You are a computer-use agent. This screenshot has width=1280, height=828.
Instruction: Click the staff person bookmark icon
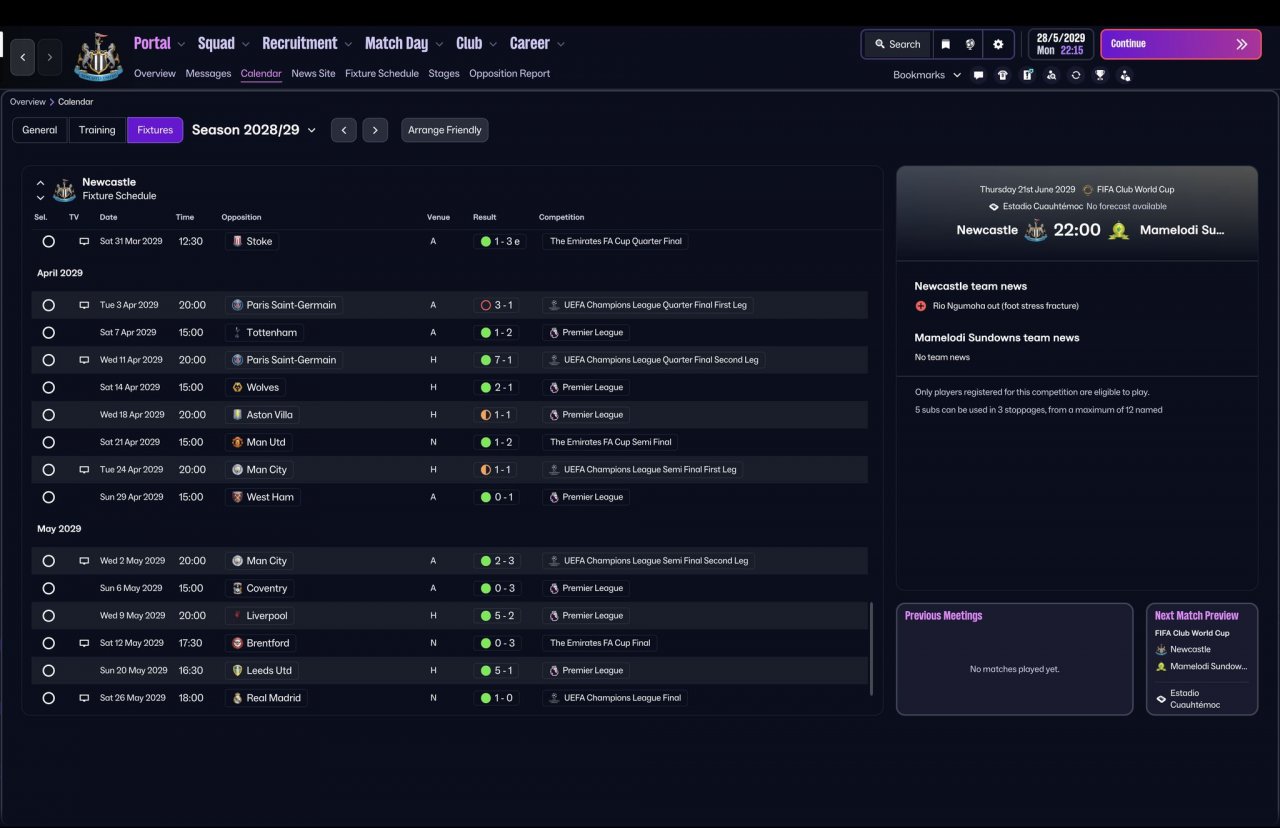(1125, 75)
